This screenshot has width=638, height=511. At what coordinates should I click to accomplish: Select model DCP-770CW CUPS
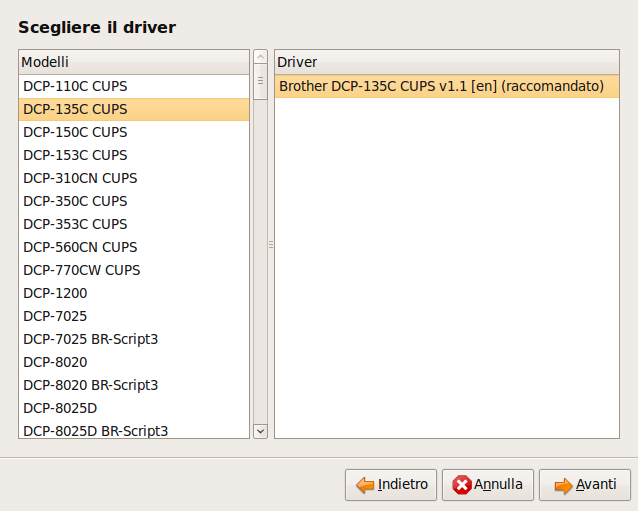(134, 270)
